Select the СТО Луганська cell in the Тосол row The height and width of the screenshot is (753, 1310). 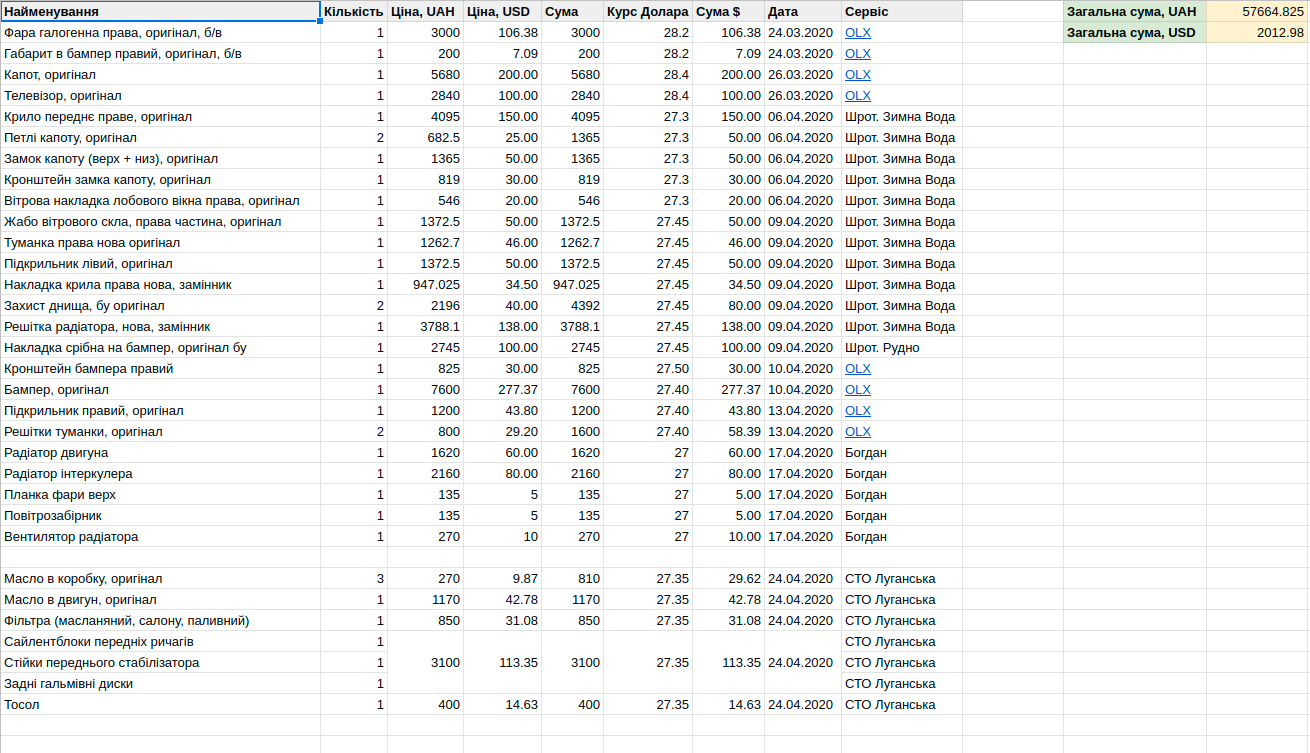[901, 704]
